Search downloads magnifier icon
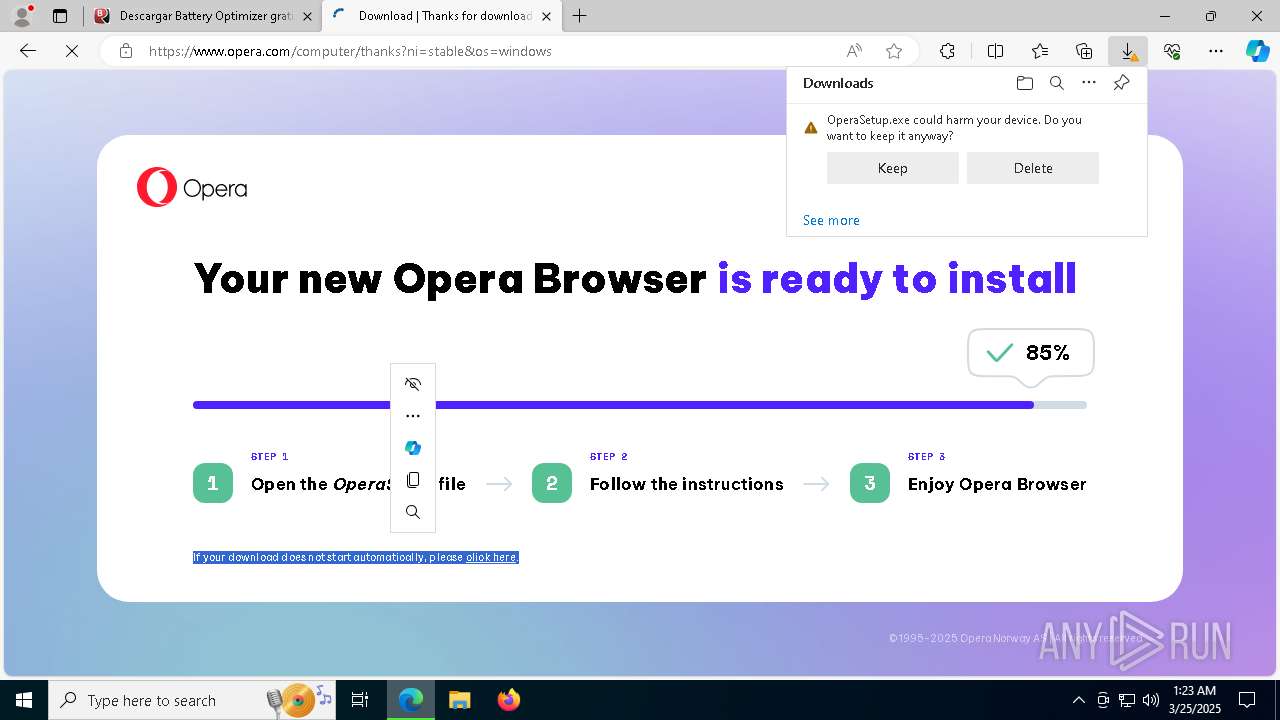The height and width of the screenshot is (720, 1280). (x=1057, y=83)
